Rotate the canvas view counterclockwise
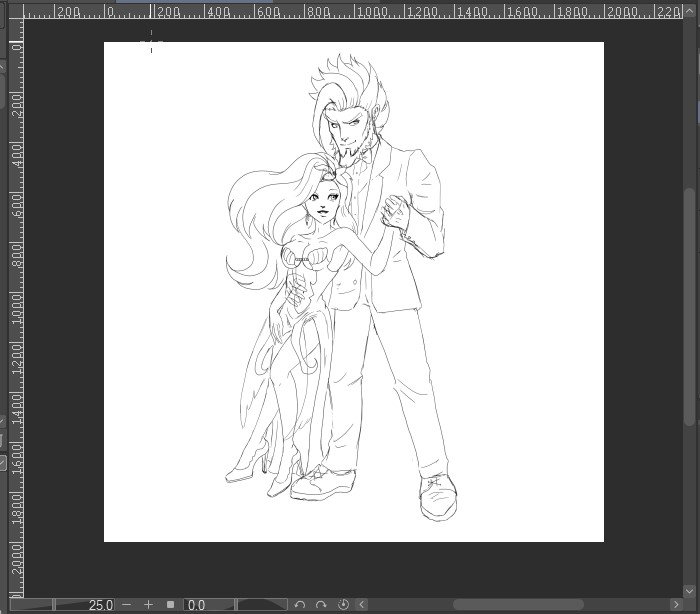The image size is (700, 614). 300,605
